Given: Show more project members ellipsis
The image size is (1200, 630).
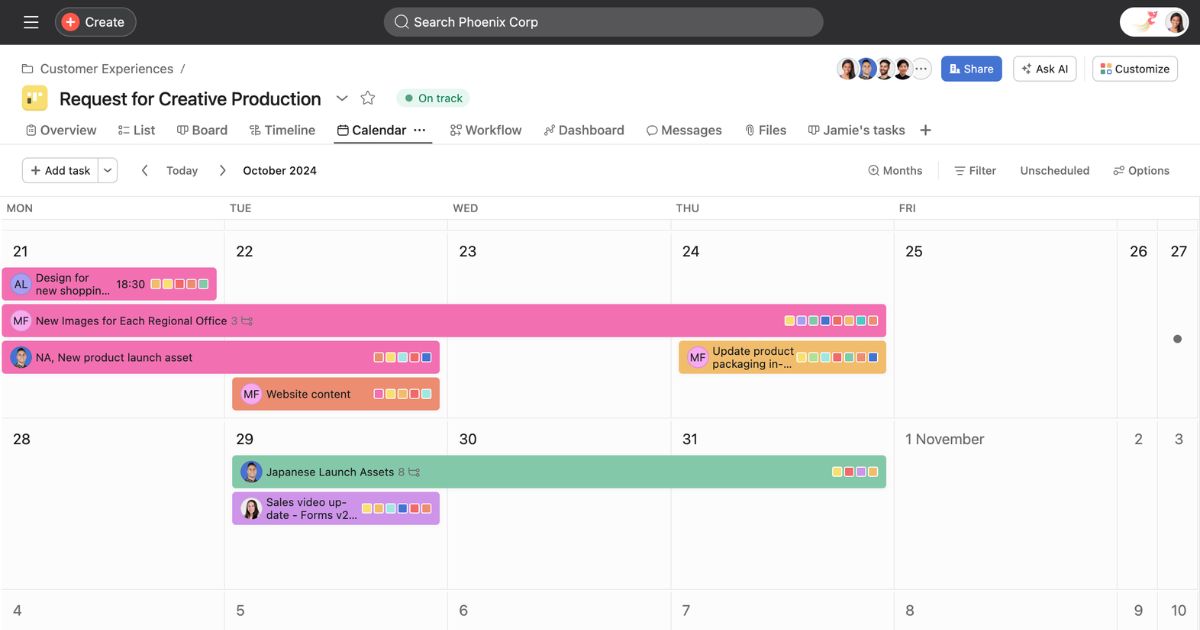Looking at the screenshot, I should [922, 69].
